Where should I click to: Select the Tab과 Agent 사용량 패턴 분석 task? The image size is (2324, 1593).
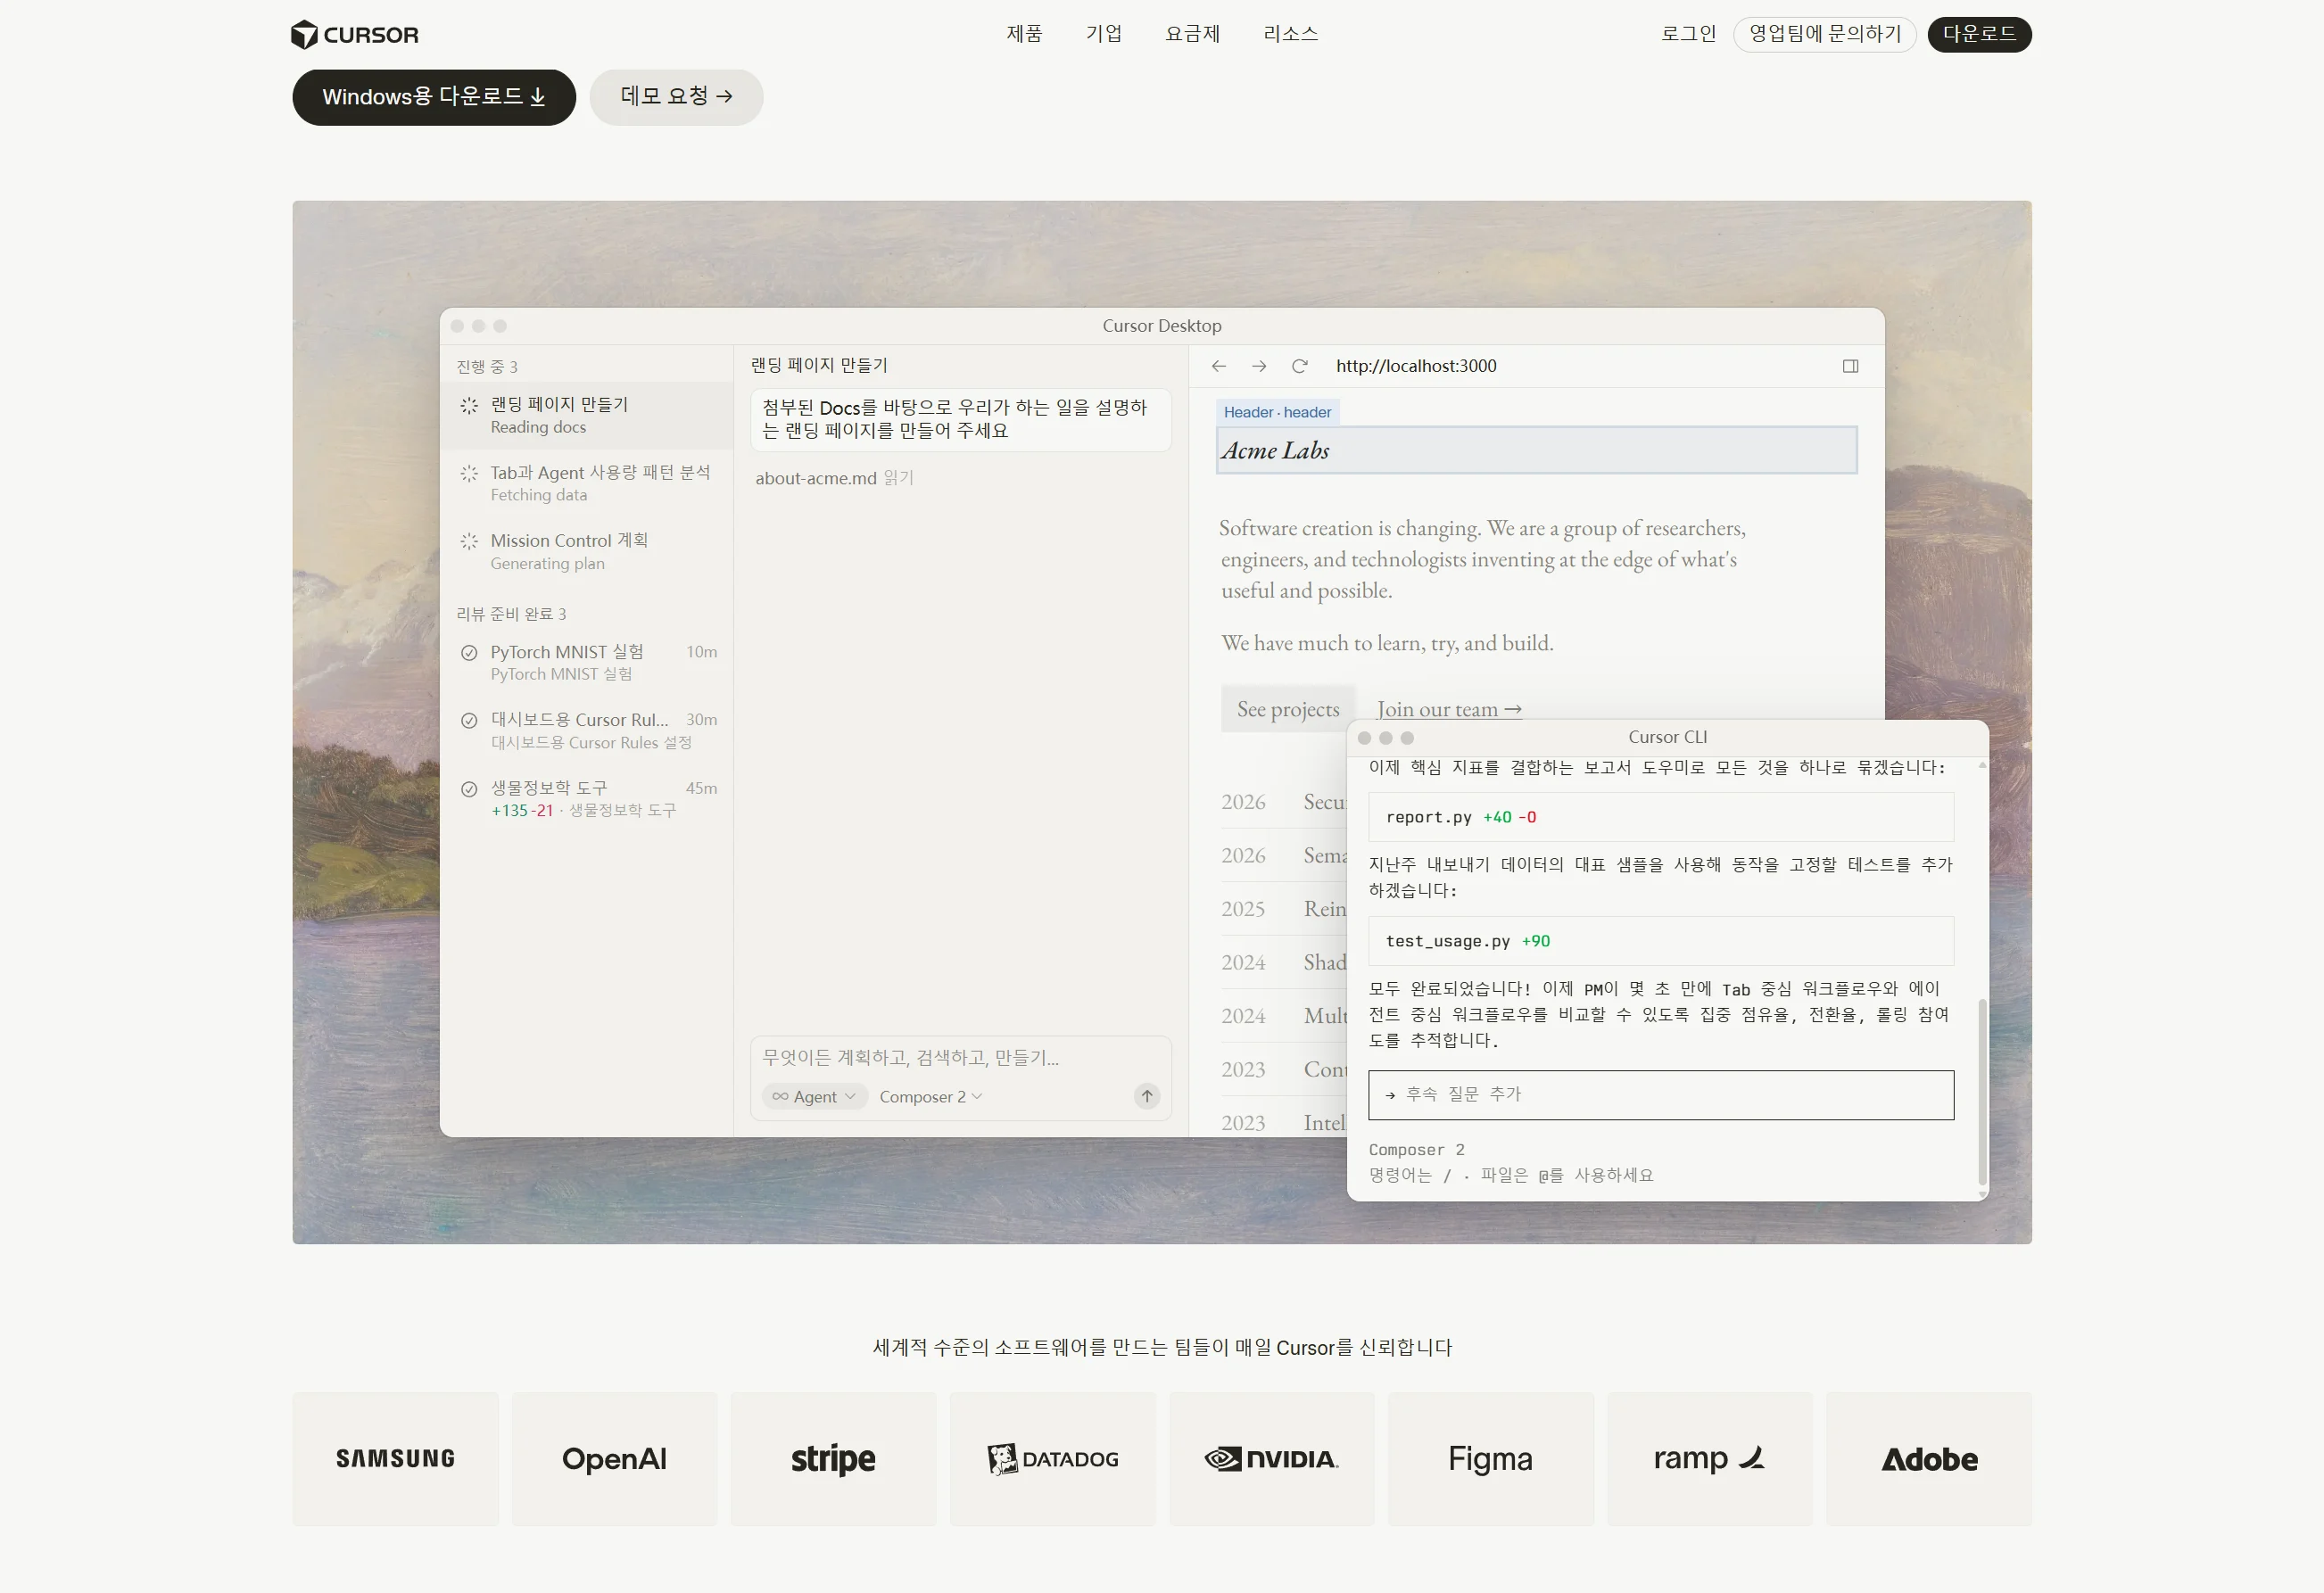[x=587, y=483]
